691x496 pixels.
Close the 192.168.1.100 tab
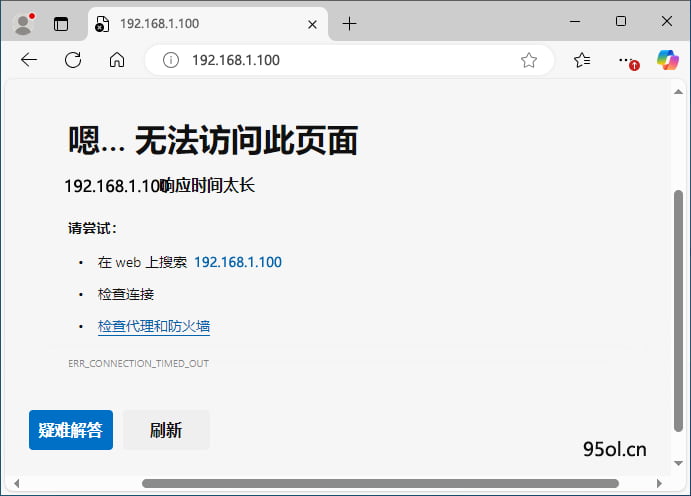pyautogui.click(x=312, y=25)
